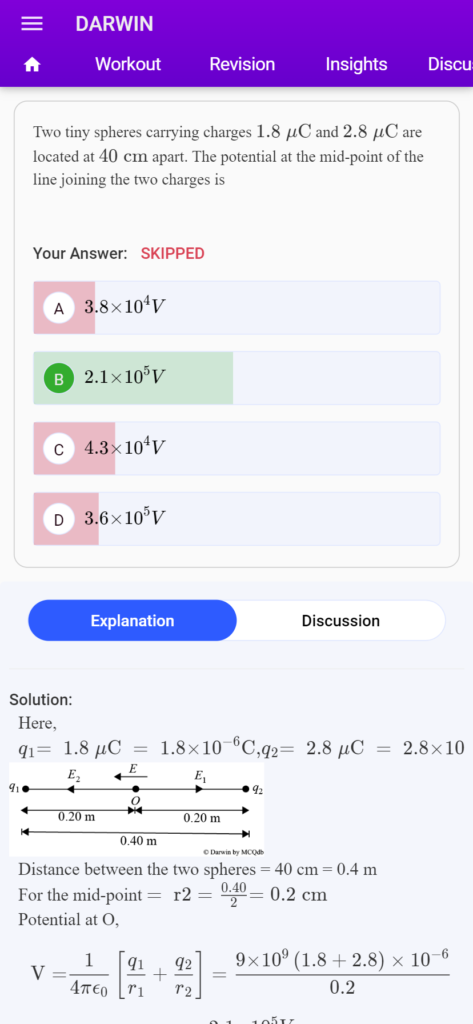Image resolution: width=473 pixels, height=1024 pixels.
Task: Select option D circle badge
Action: 59,520
